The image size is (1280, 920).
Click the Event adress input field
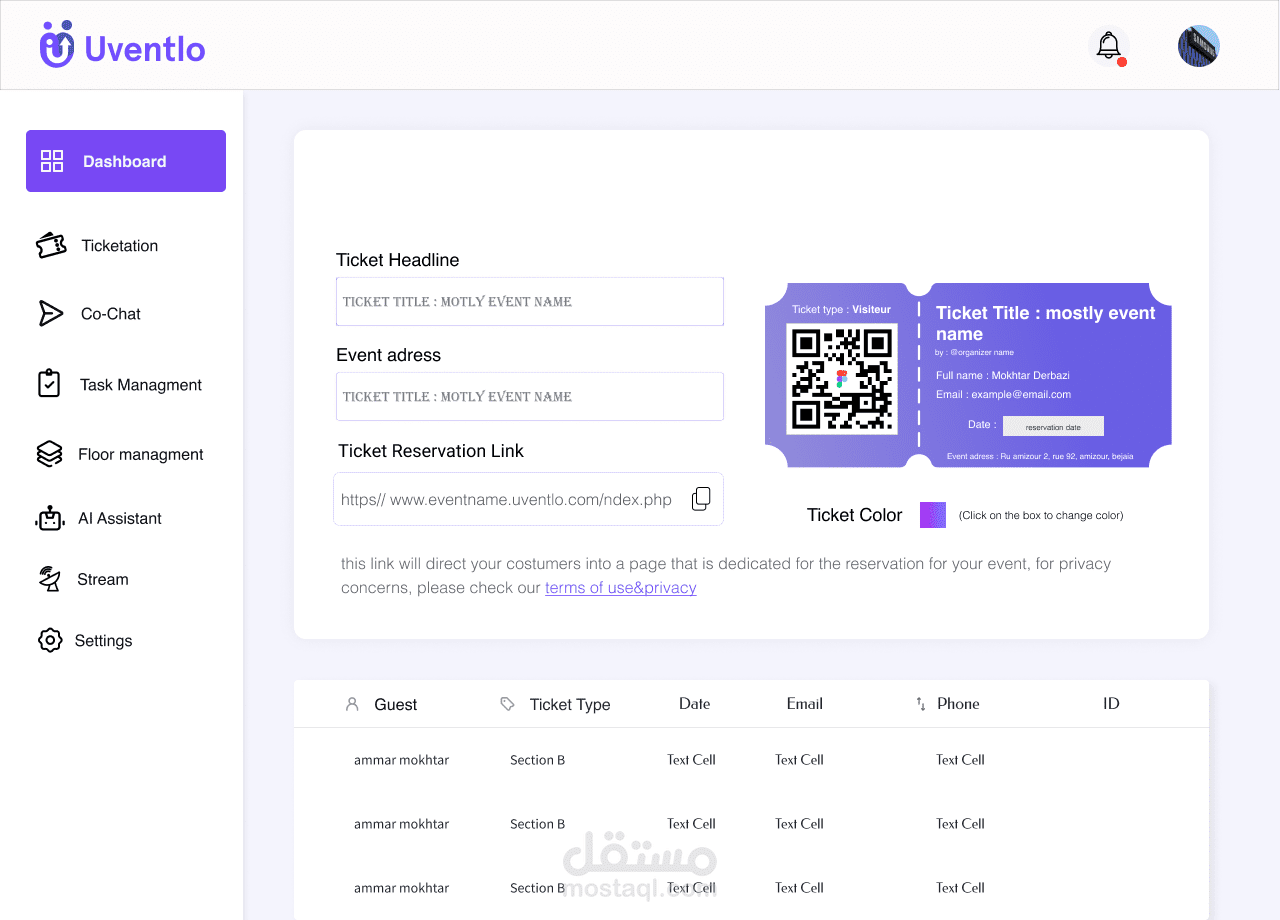point(530,396)
